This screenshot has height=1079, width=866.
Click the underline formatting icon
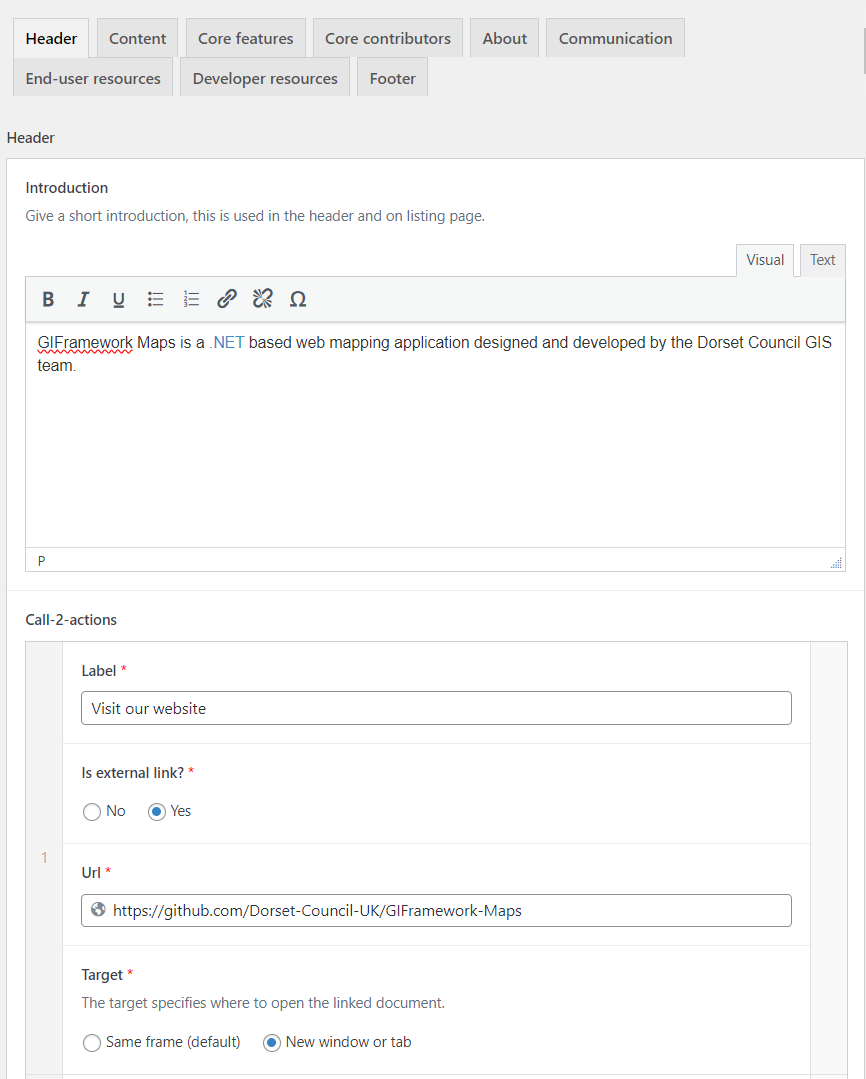click(x=118, y=299)
